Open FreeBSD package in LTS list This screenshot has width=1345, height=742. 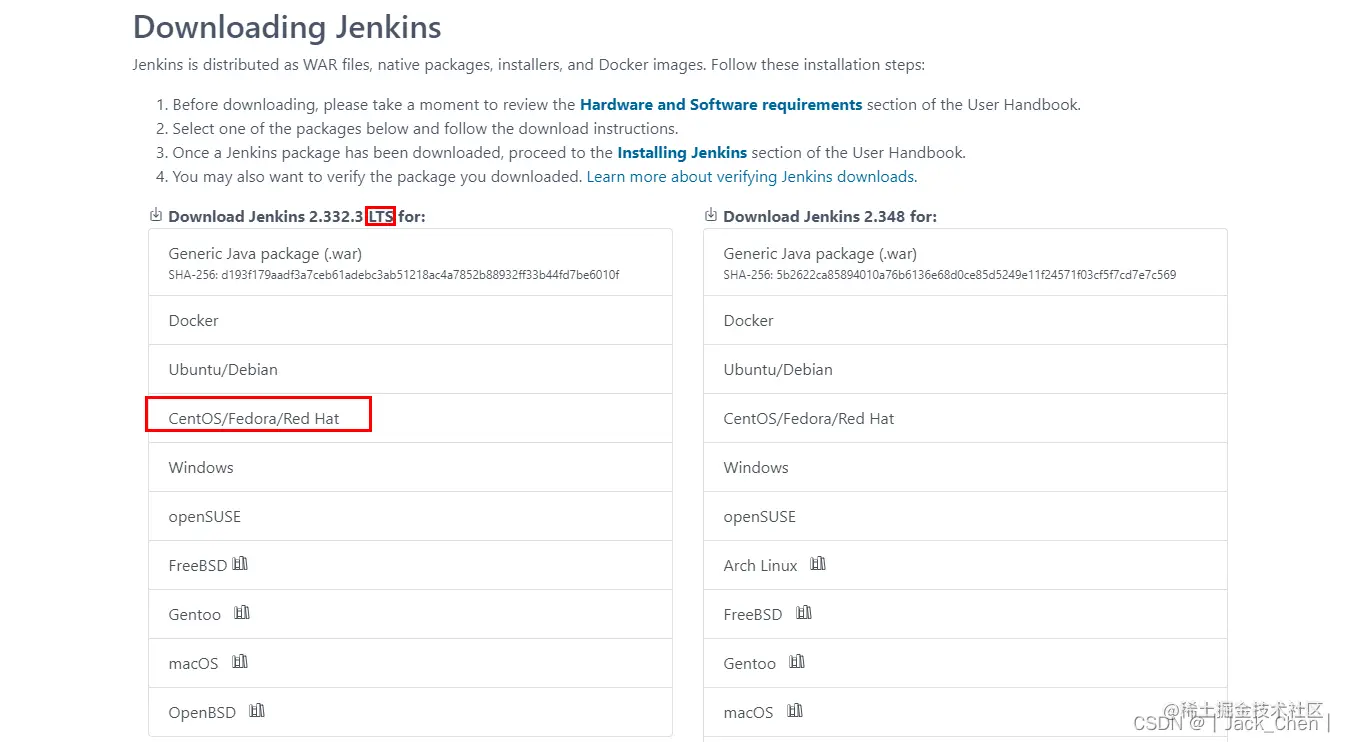[410, 565]
